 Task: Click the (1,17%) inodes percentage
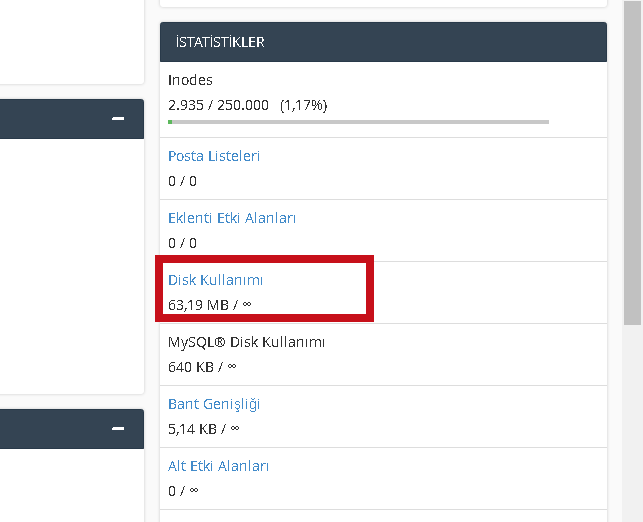303,104
